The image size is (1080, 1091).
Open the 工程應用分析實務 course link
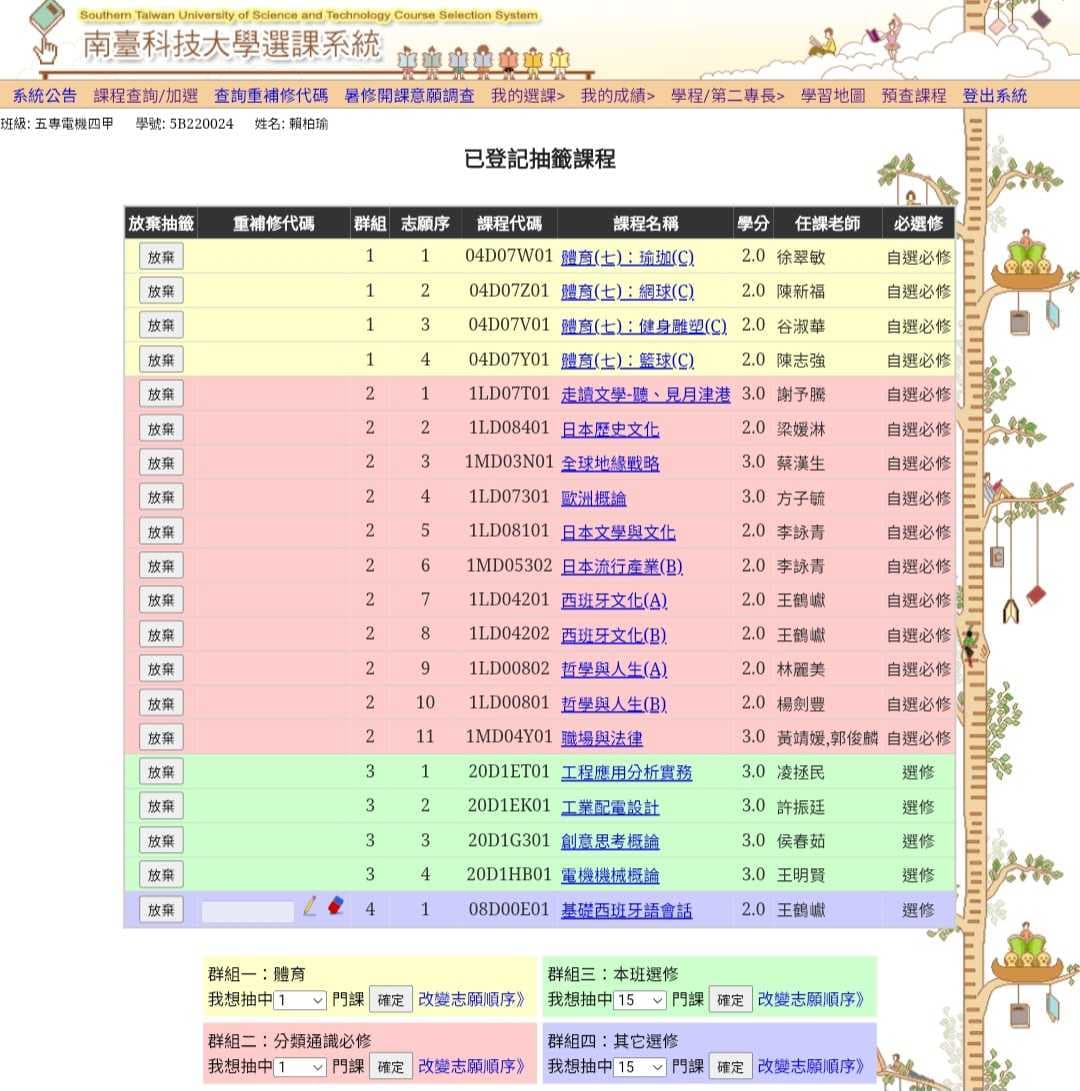626,772
